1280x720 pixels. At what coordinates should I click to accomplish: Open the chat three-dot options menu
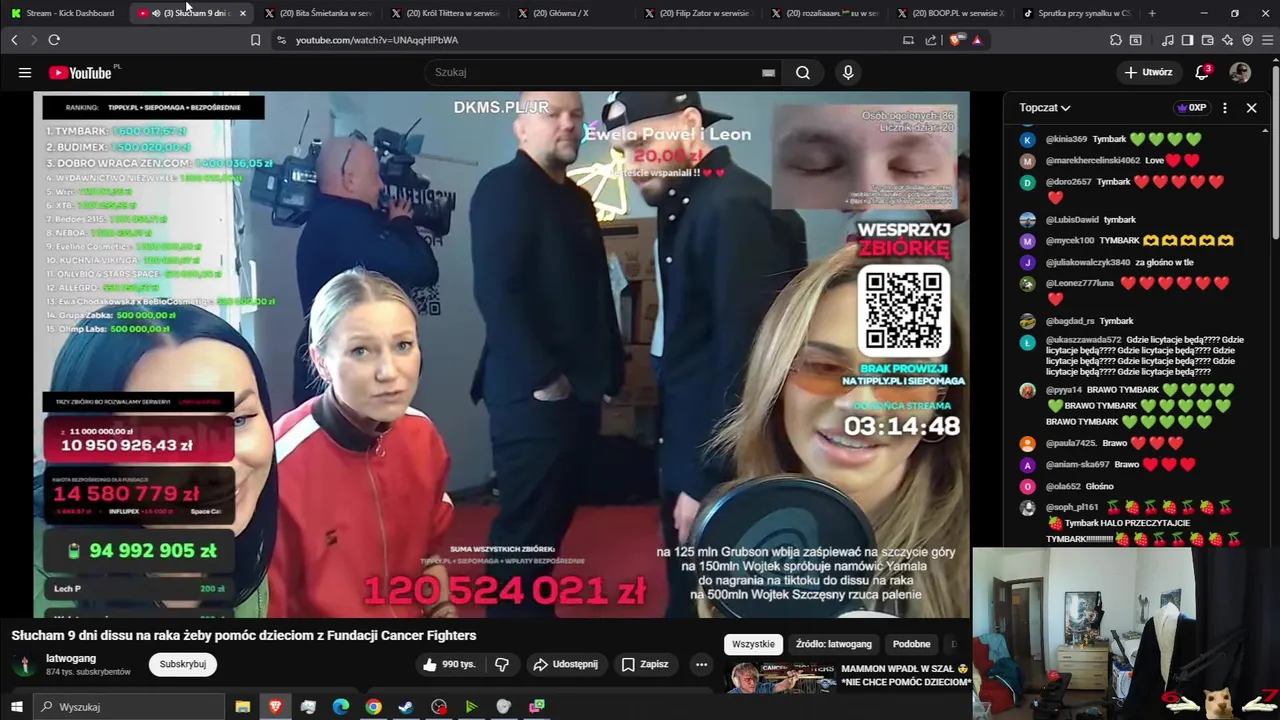click(x=1225, y=107)
